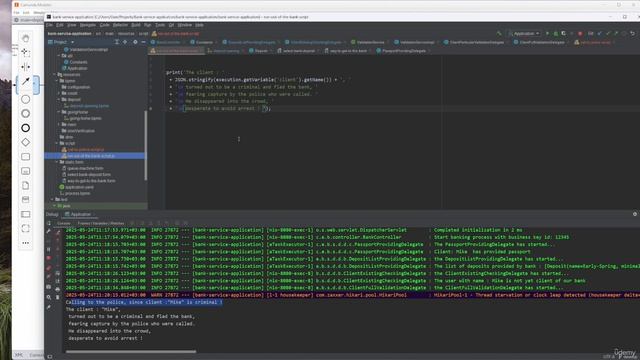Open the Window menu in IntelliJ
Screen dimensions: 640x360
184,25
